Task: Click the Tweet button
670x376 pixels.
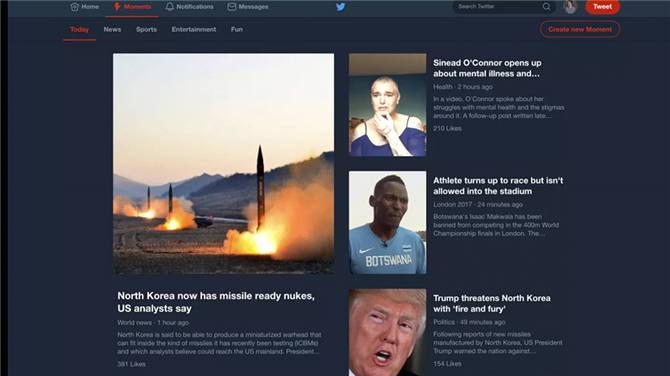Action: click(x=602, y=6)
